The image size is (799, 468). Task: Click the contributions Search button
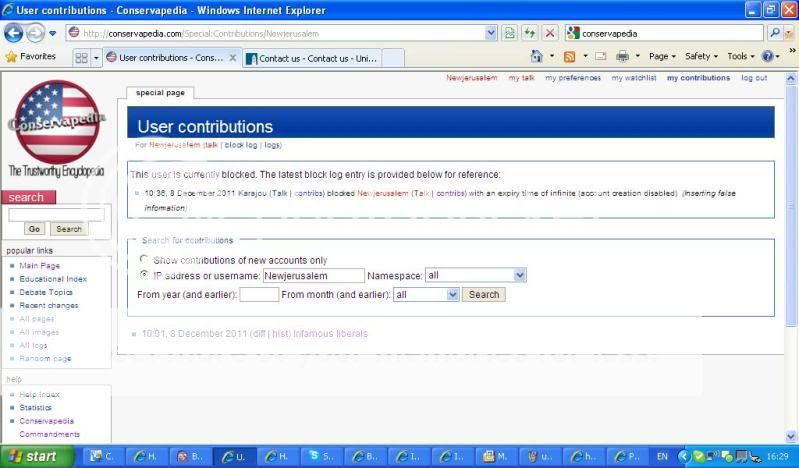pos(484,295)
